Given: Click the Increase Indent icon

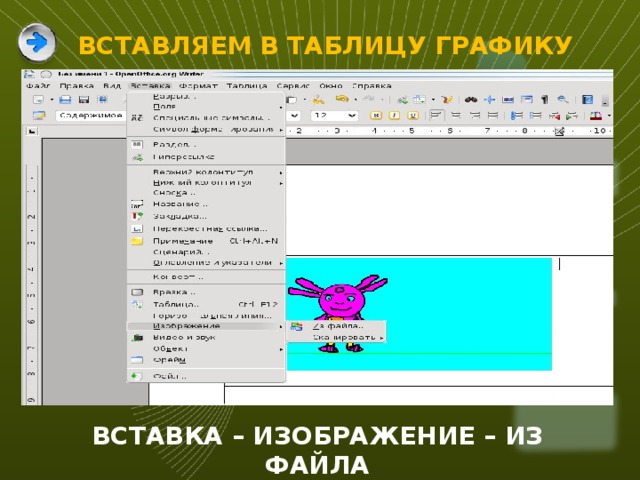Looking at the screenshot, I should click(x=572, y=116).
